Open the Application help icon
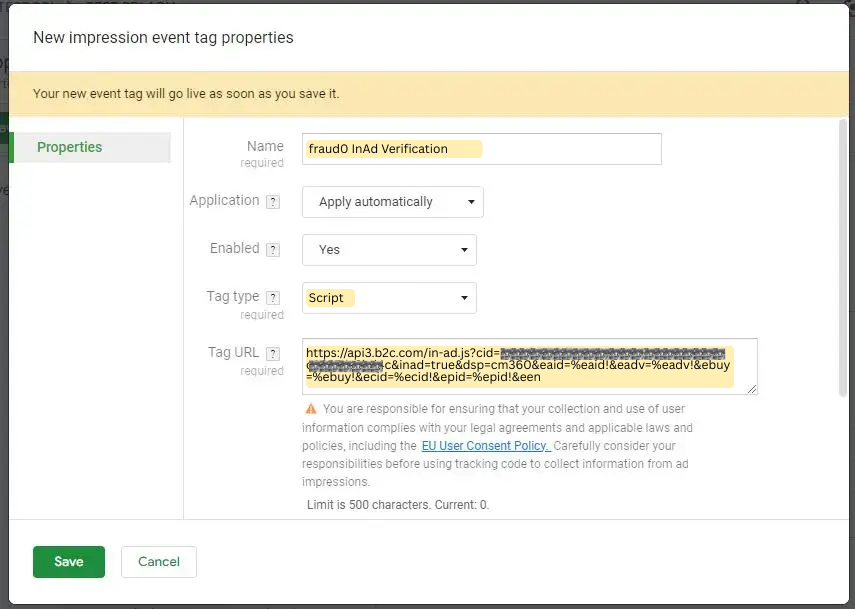 (x=273, y=200)
